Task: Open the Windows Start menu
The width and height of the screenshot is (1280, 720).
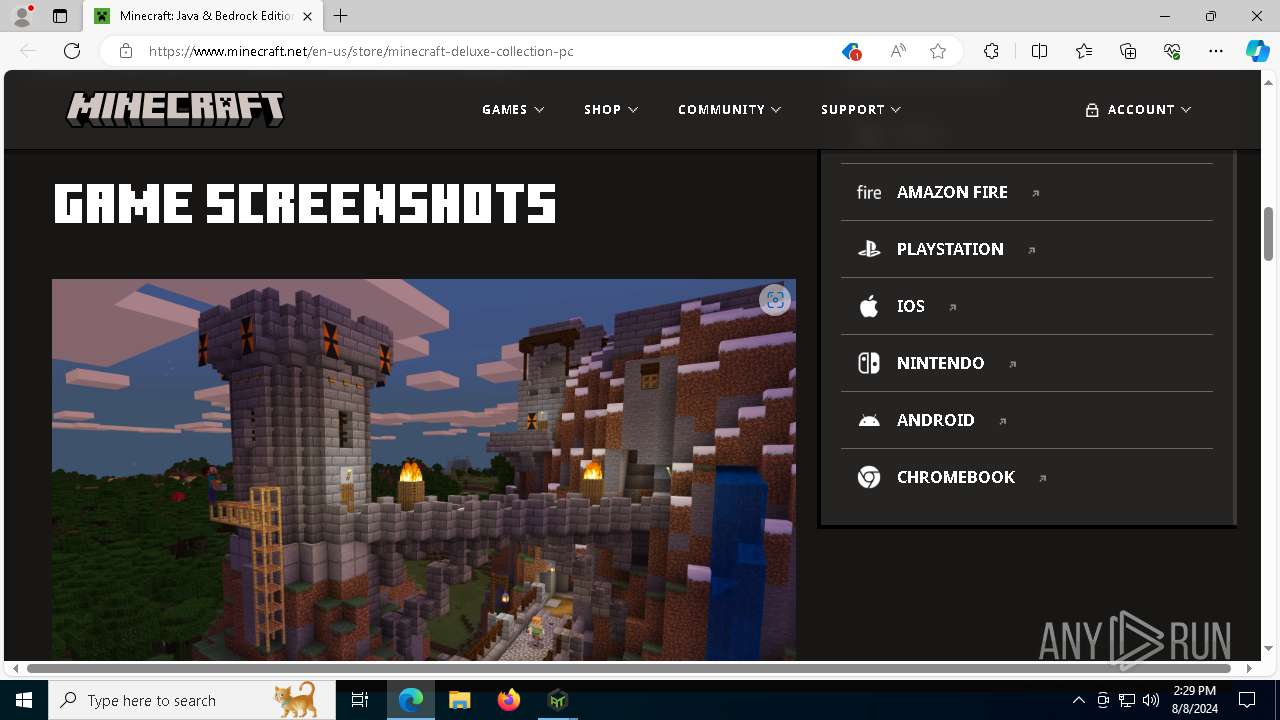Action: pos(24,700)
